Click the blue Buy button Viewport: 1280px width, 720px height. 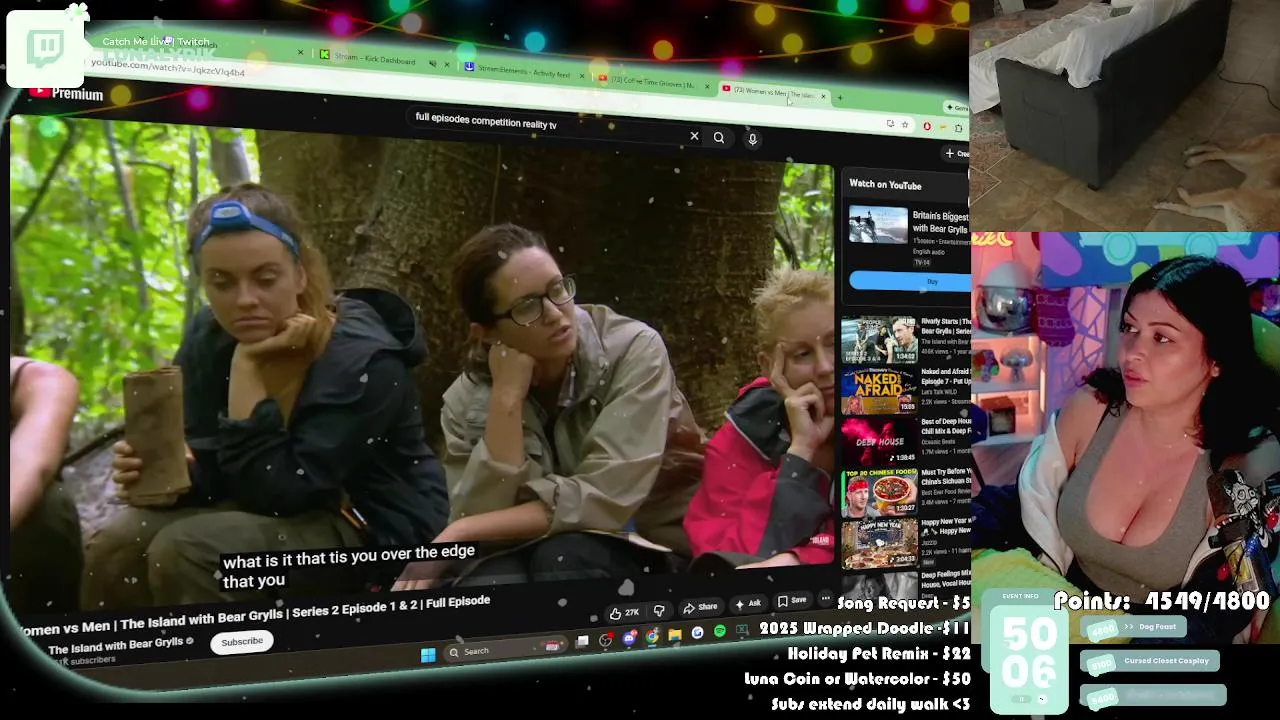(x=908, y=282)
